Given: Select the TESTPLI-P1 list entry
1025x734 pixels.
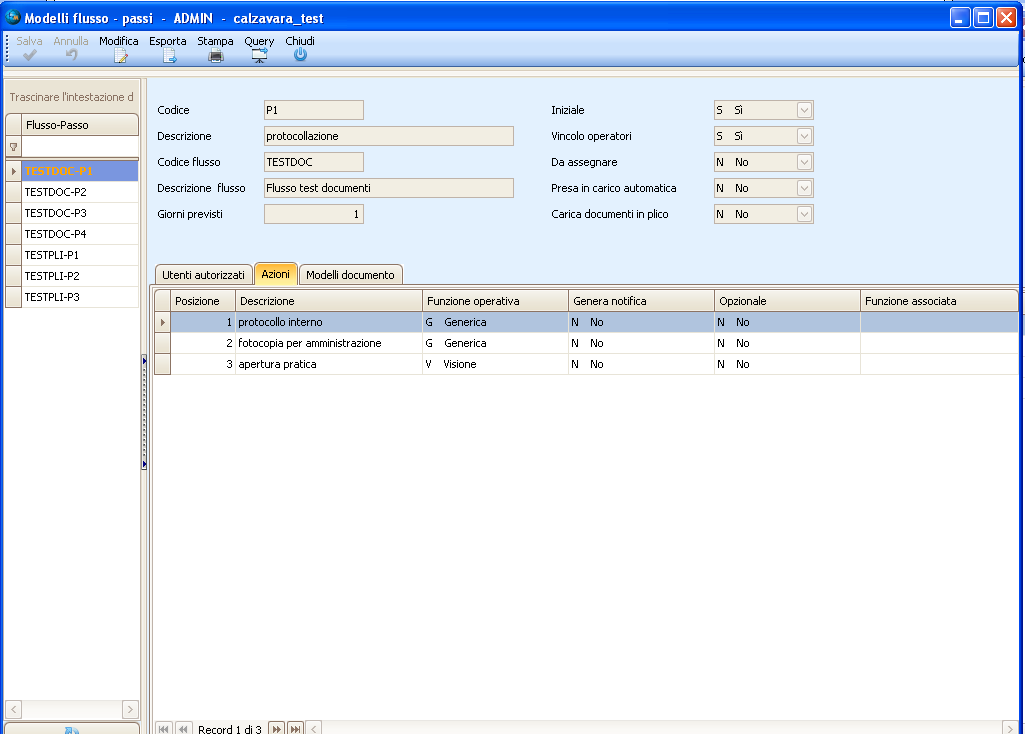Looking at the screenshot, I should 52,255.
